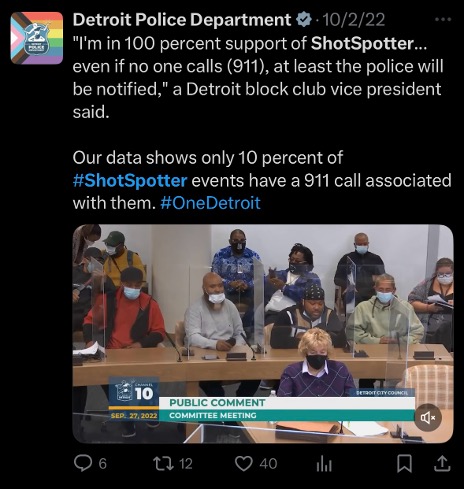Follow the #ShotSpotter hashtag link
Viewport: 464px width, 489px height.
(x=130, y=180)
